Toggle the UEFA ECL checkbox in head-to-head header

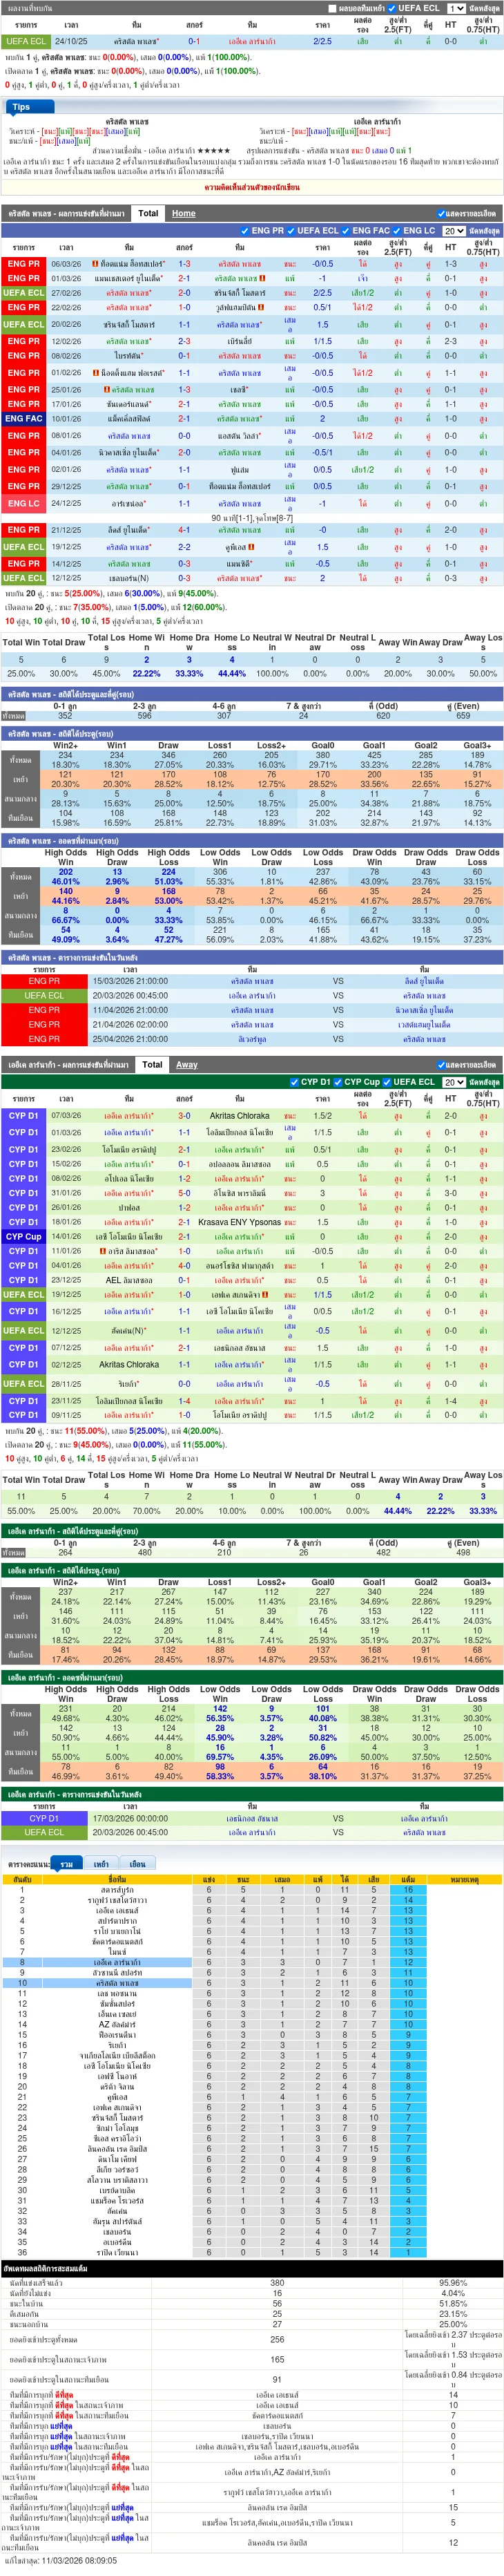(391, 9)
